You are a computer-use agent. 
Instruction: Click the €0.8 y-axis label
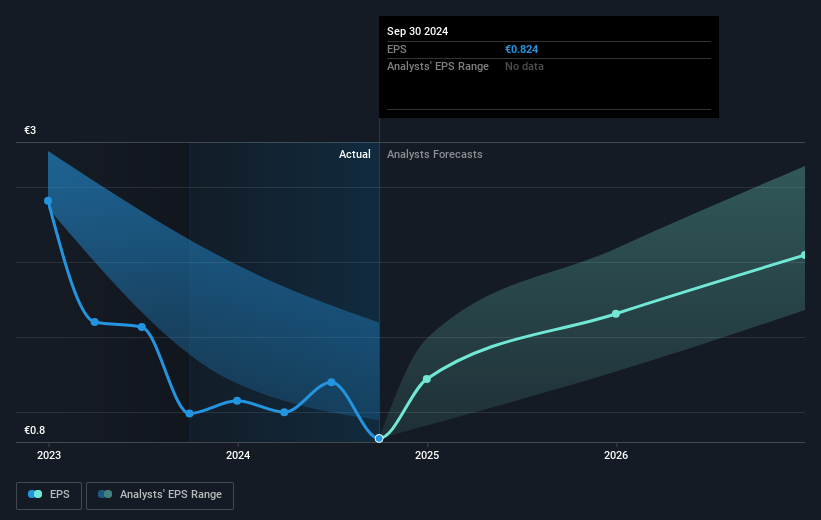(x=35, y=430)
